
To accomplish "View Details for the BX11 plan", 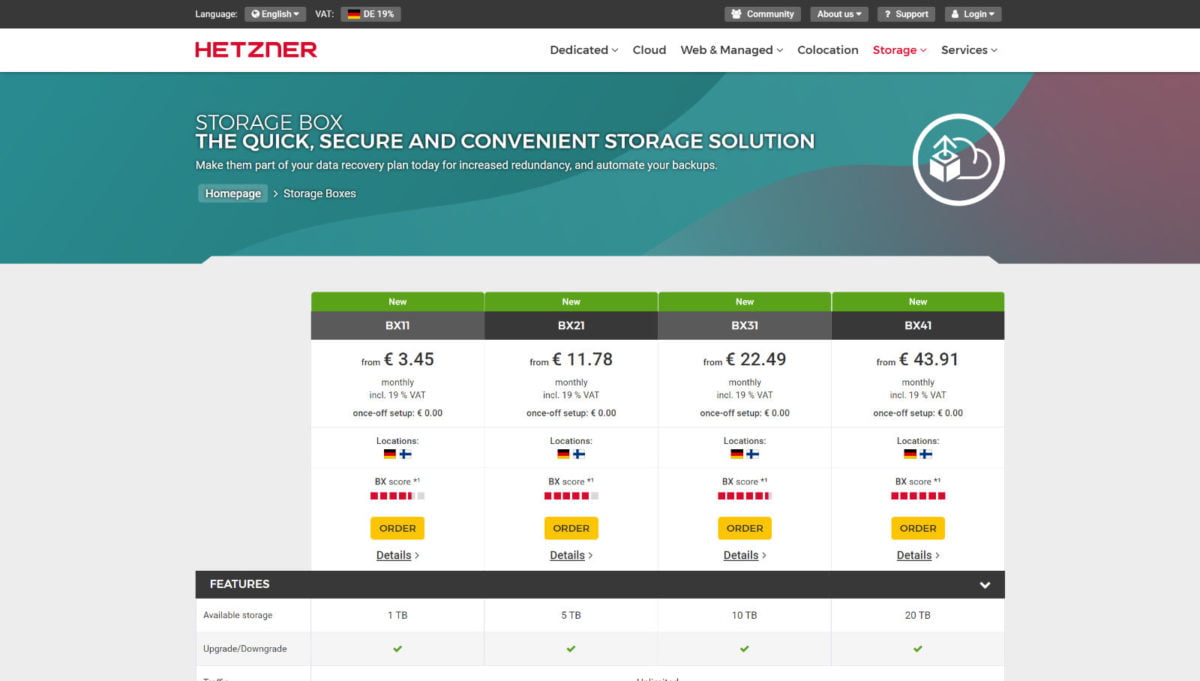I will pyautogui.click(x=398, y=555).
